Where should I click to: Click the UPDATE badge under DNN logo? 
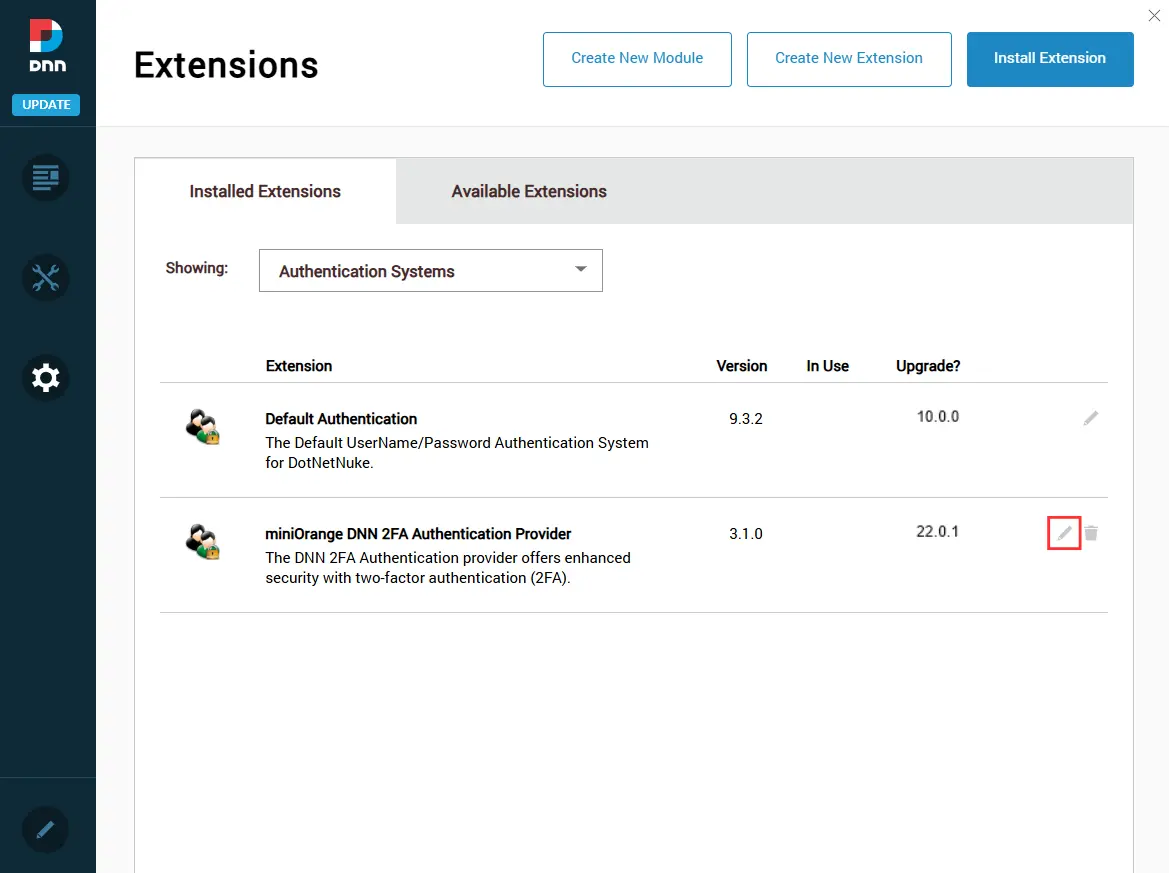46,104
